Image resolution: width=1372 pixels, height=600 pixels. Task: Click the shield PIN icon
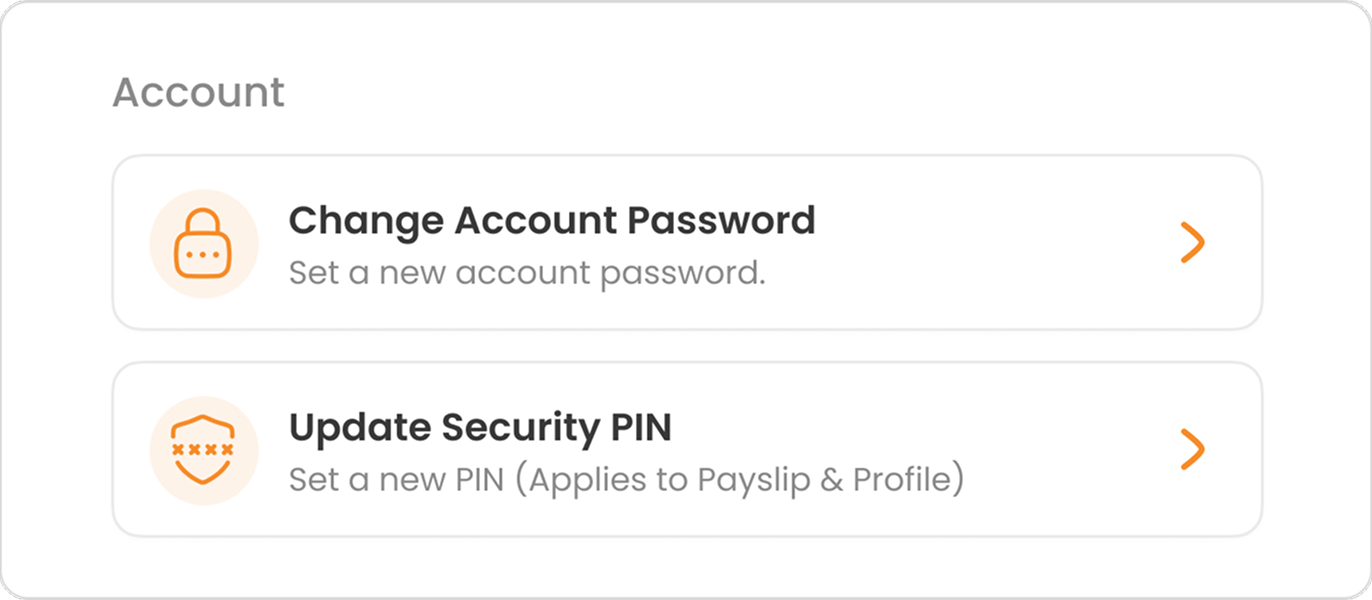point(204,450)
